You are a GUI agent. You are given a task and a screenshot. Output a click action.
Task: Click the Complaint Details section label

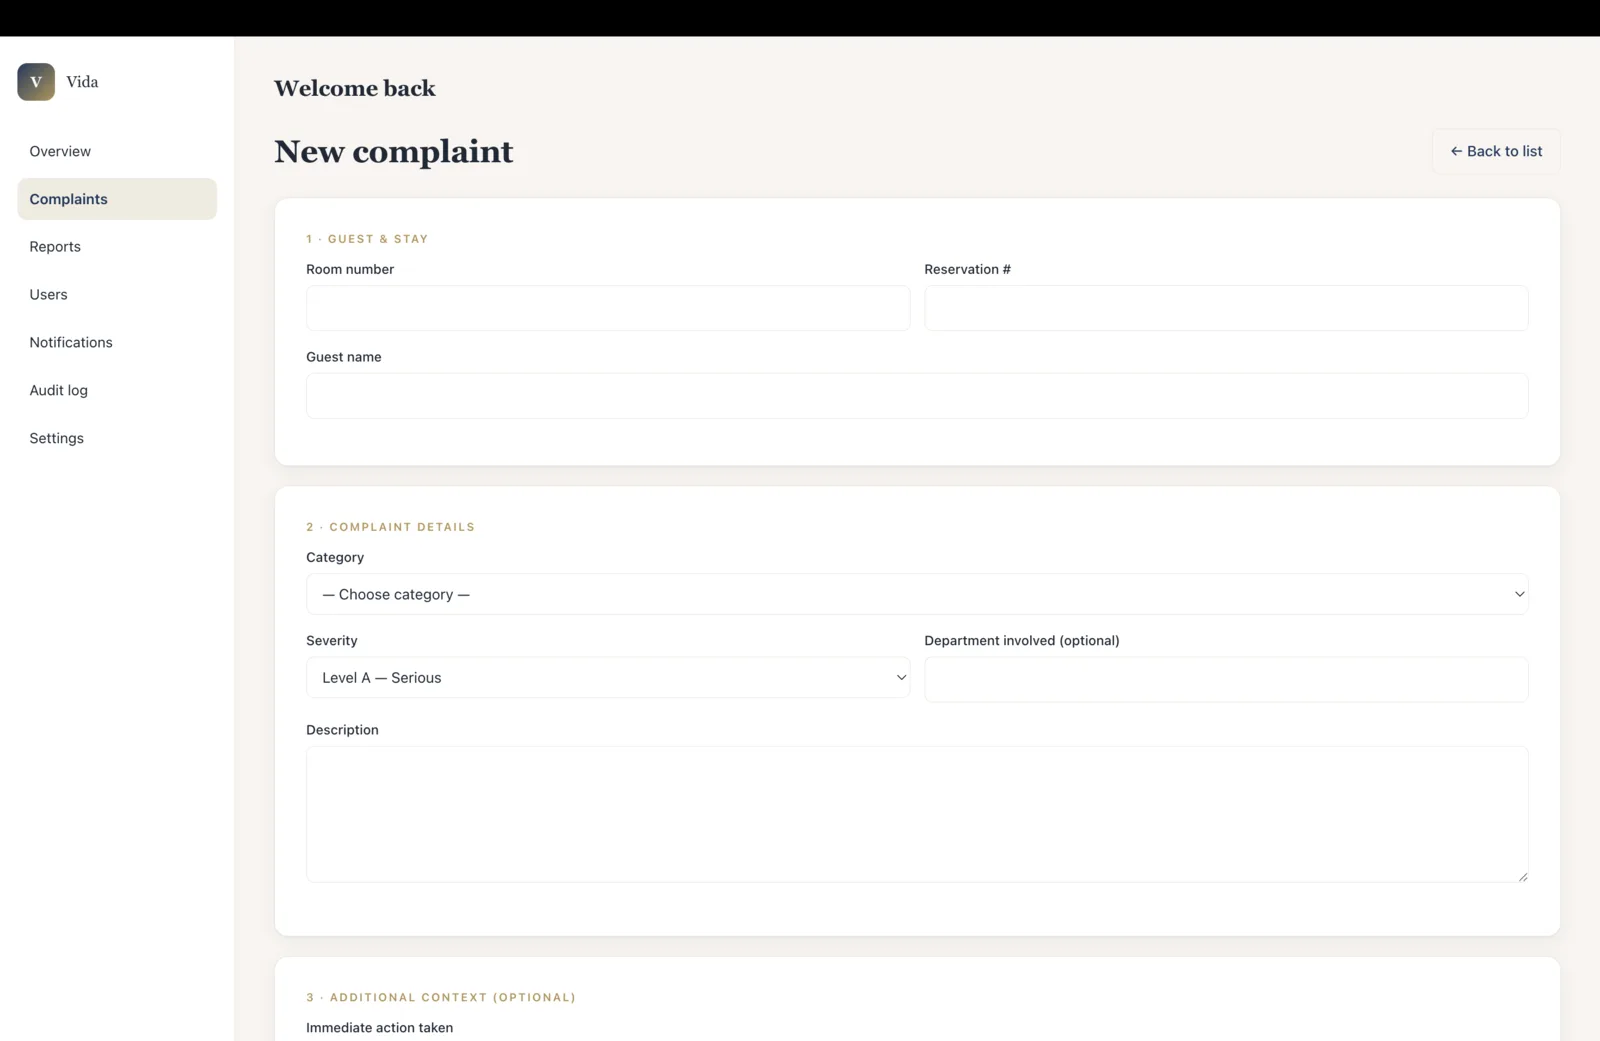(390, 527)
